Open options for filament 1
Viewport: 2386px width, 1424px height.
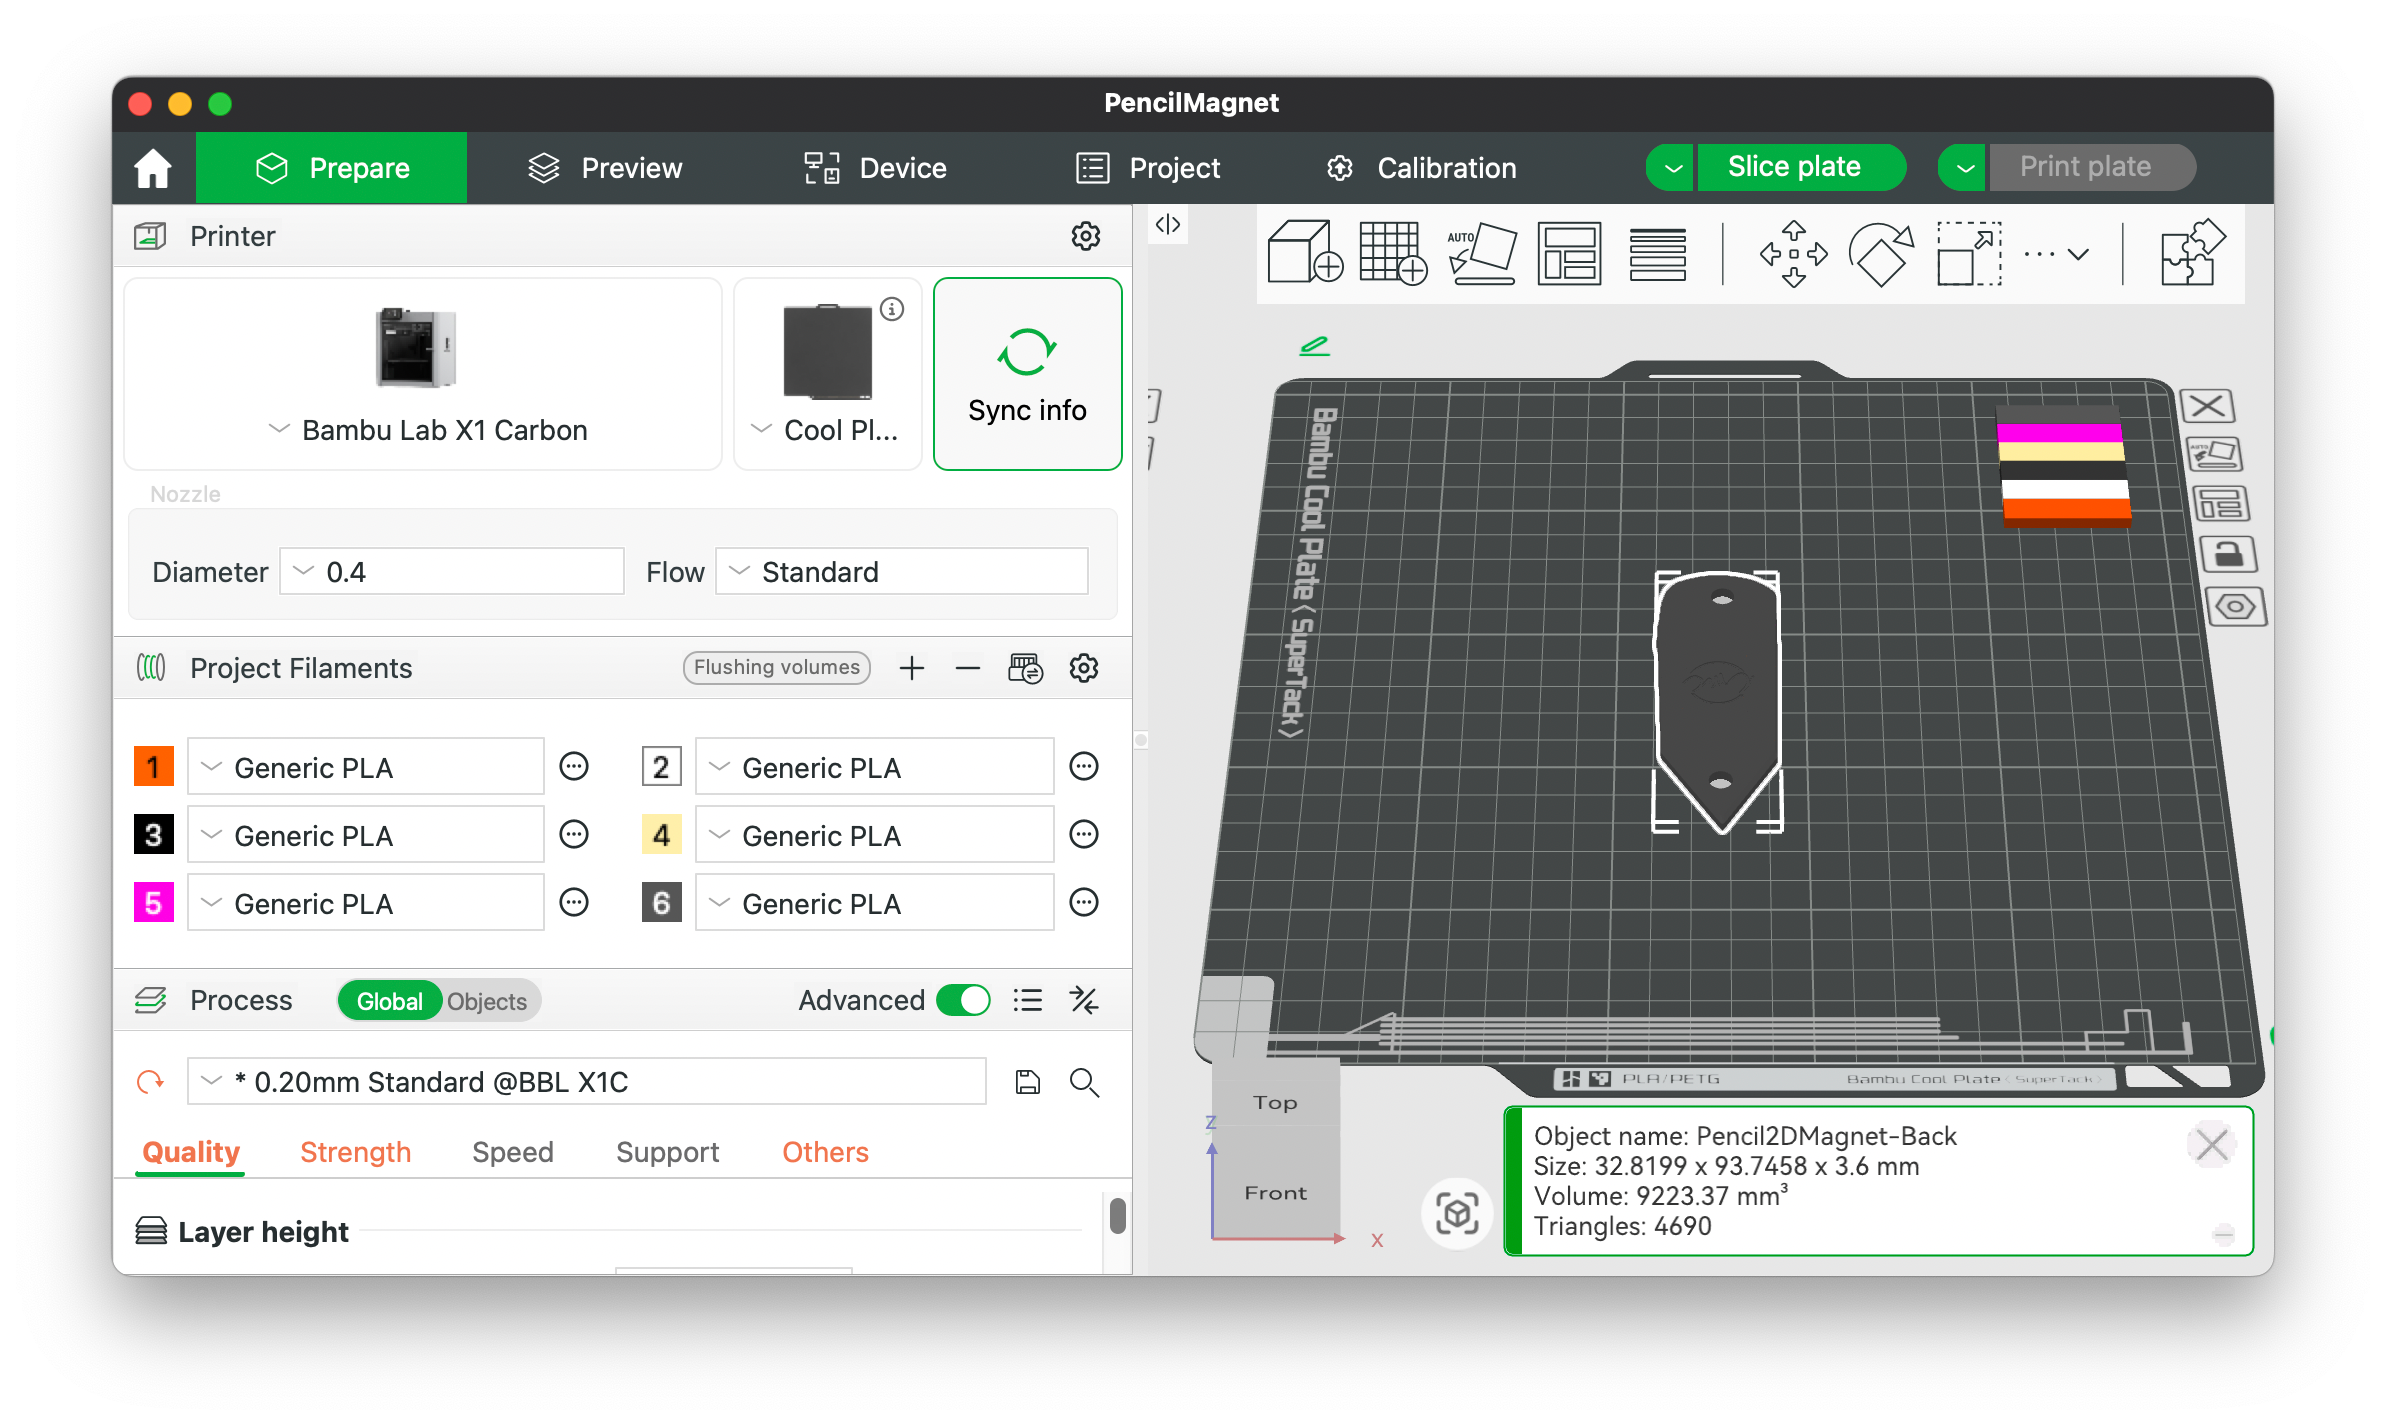point(574,767)
